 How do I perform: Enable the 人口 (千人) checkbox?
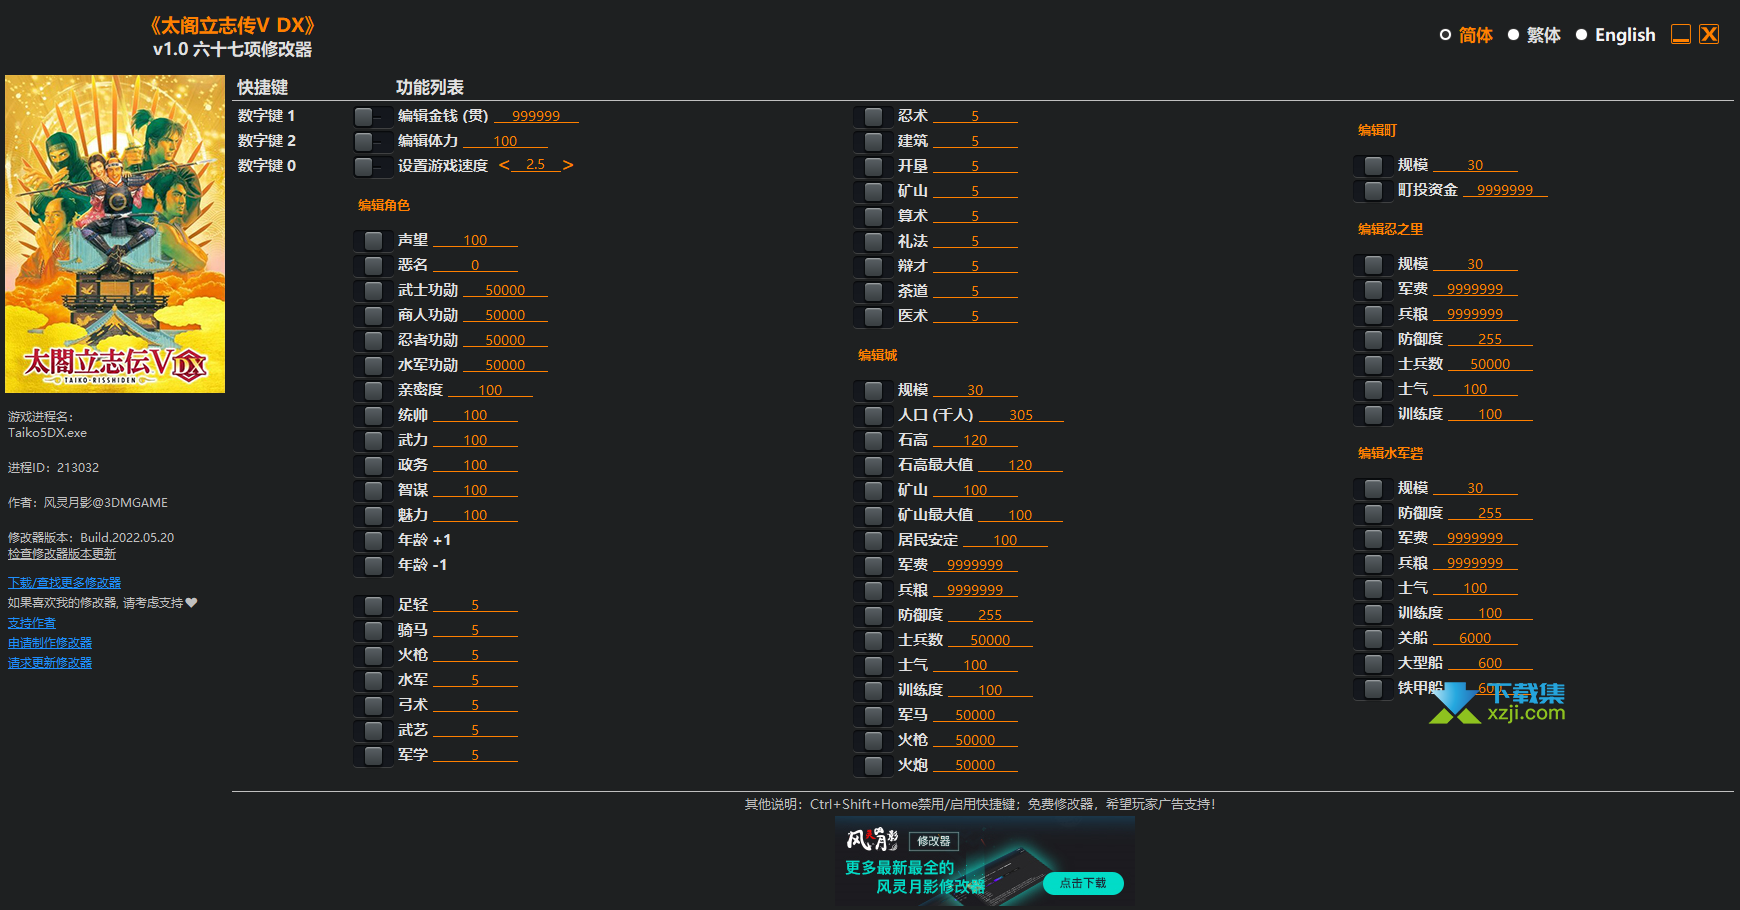(872, 415)
